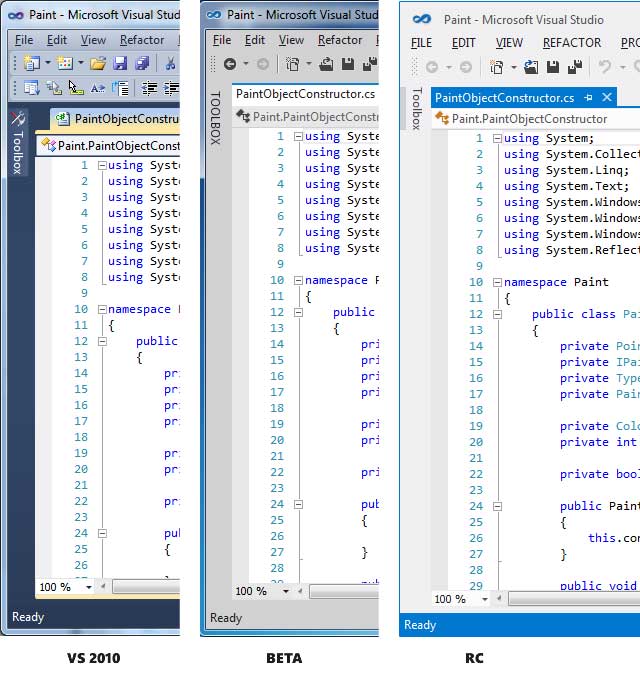Open Paint.PaintObjectConstructor class dropdown in RC
Viewport: 640px width, 680px height.
click(536, 119)
